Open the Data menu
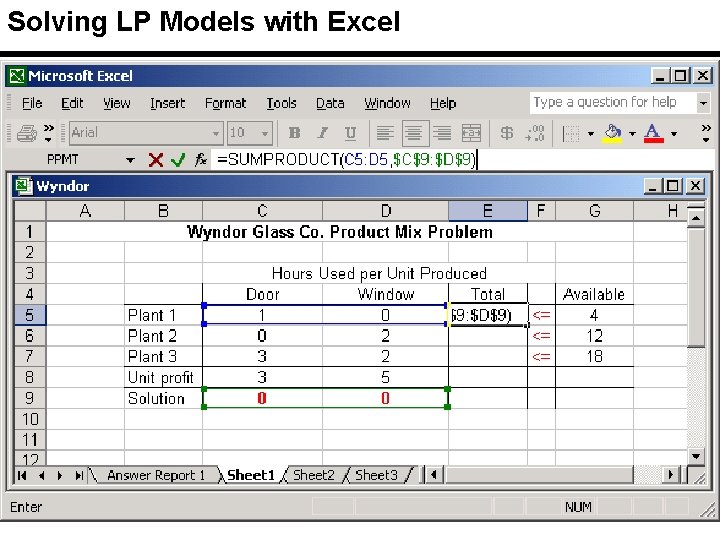 pyautogui.click(x=330, y=103)
